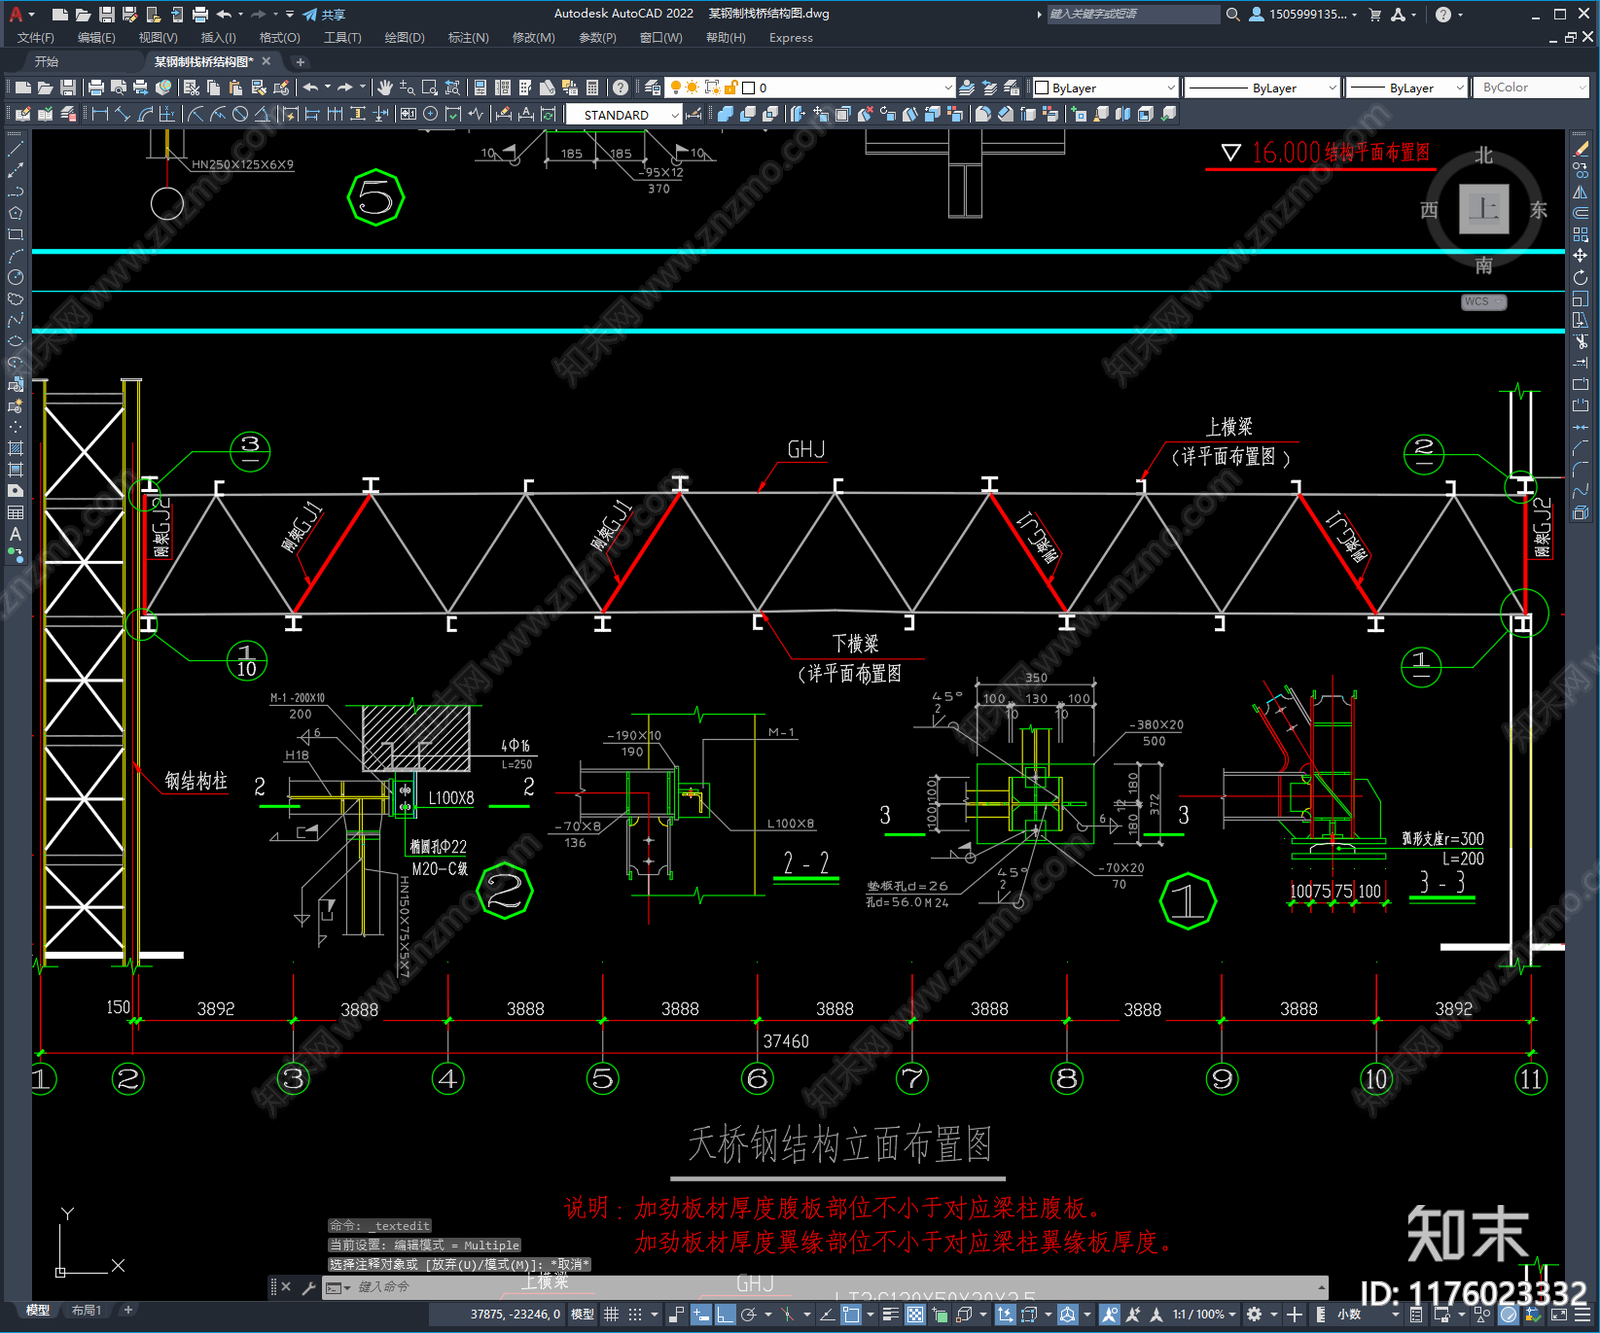Select the multiline Text tool 'A'
Viewport: 1600px width, 1333px height.
coord(15,534)
